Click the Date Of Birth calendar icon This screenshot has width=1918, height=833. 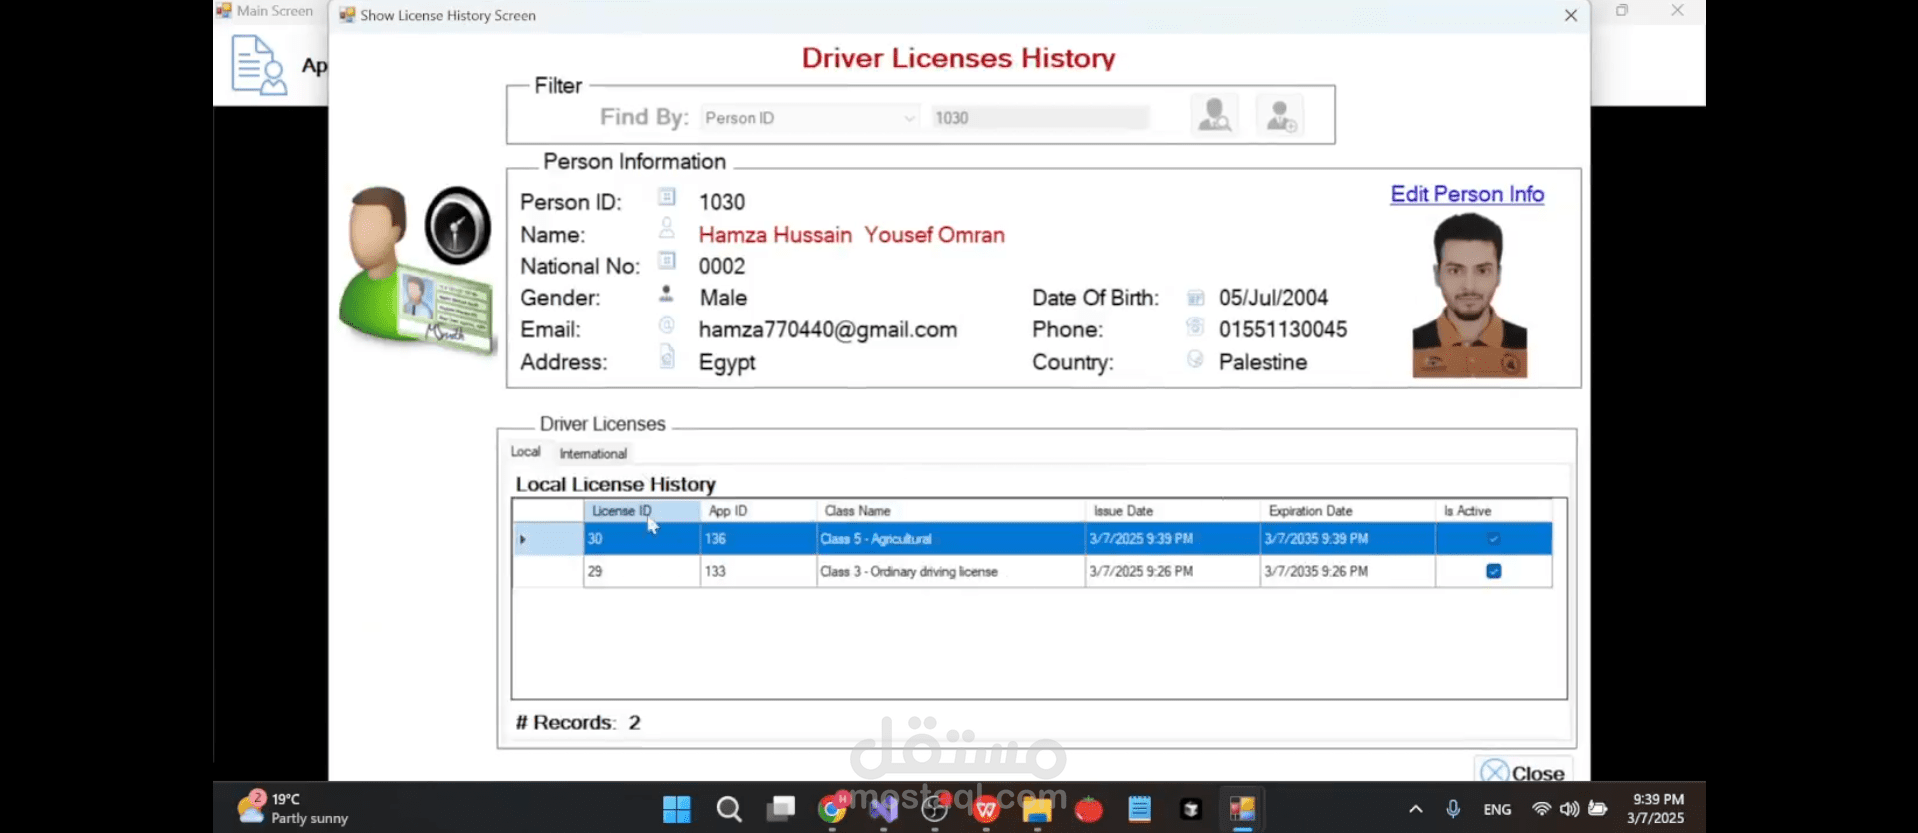pos(1195,297)
